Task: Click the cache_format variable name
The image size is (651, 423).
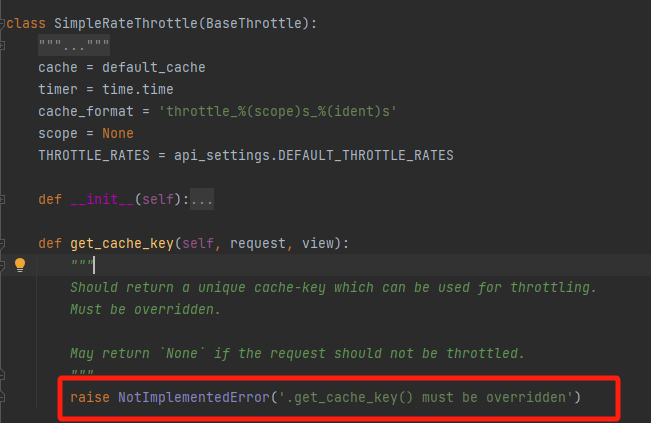Action: (x=86, y=111)
